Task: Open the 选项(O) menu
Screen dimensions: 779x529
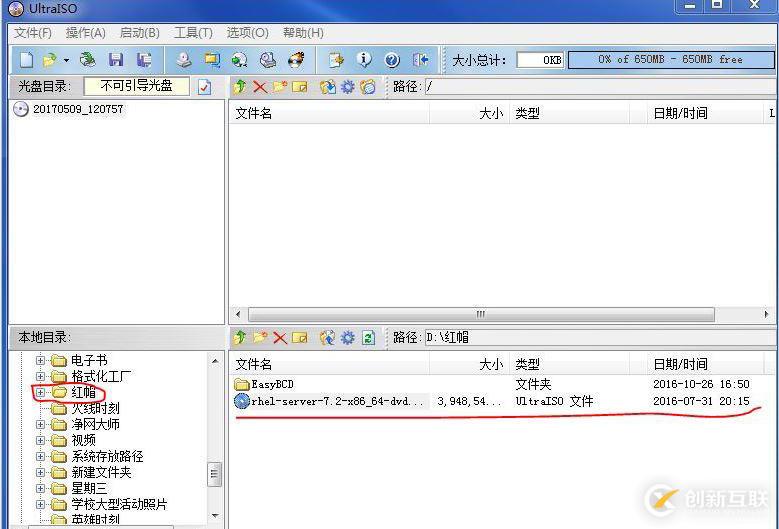Action: [x=247, y=33]
